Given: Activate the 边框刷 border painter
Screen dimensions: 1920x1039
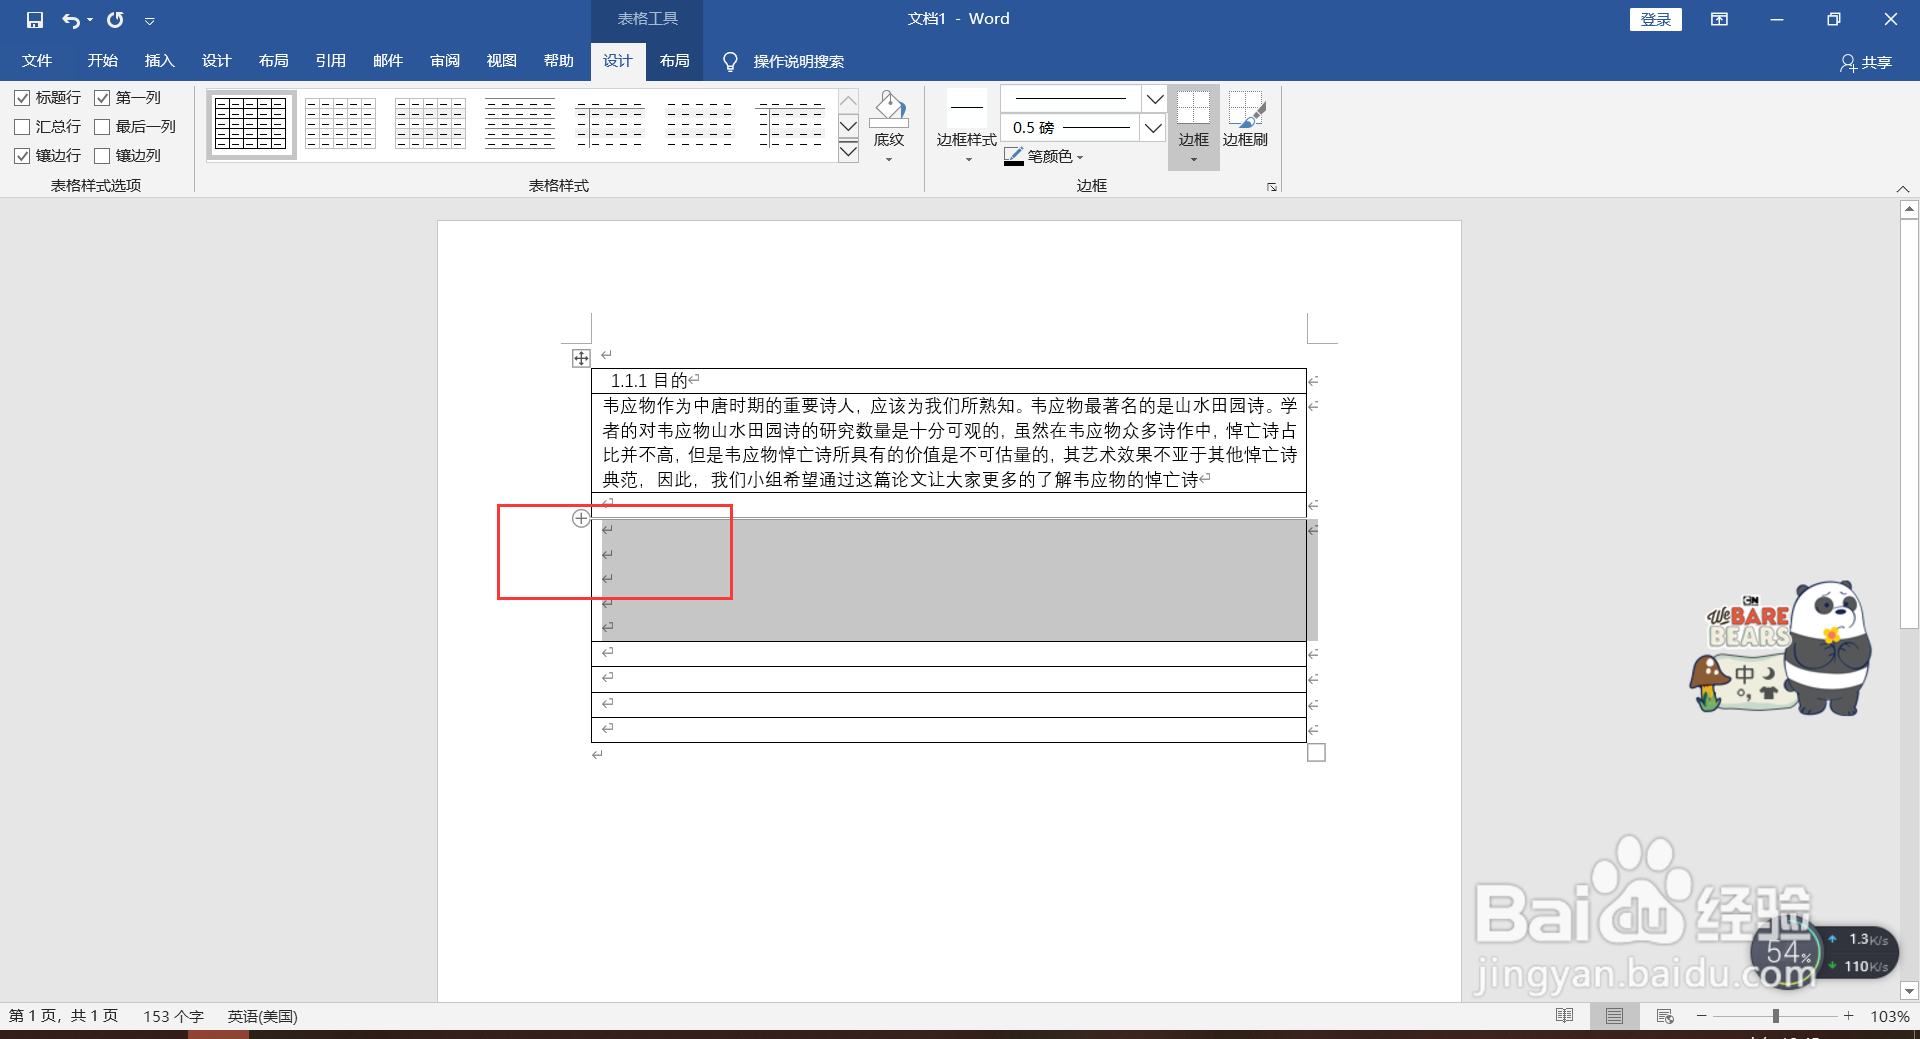Looking at the screenshot, I should tap(1245, 120).
